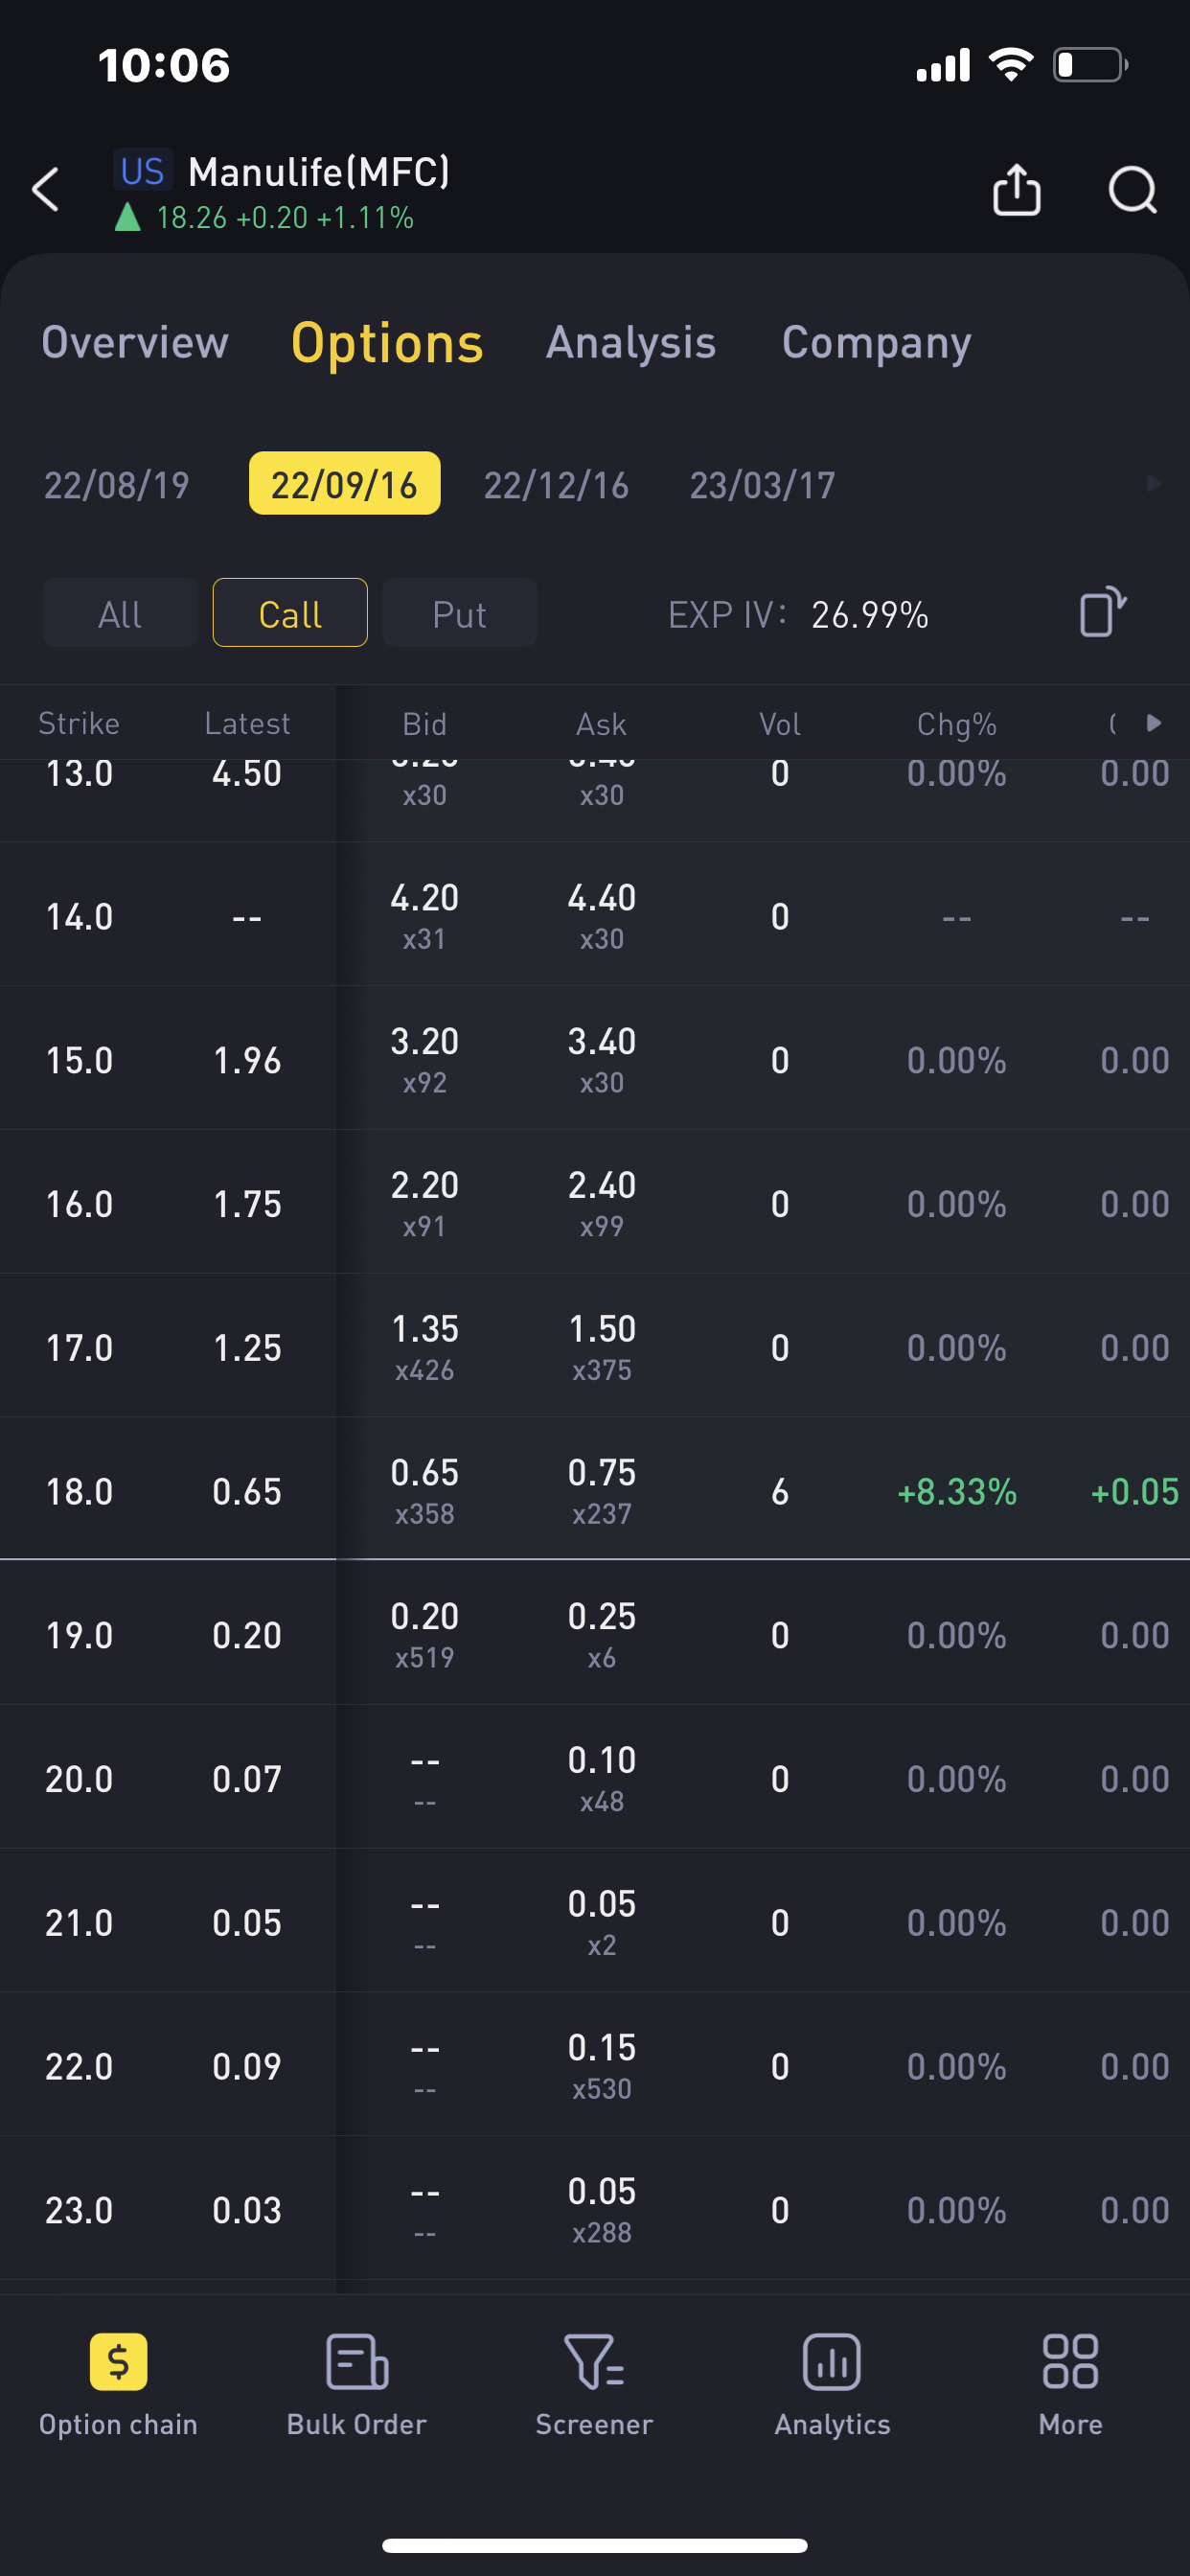Tap the back arrow icon
The width and height of the screenshot is (1190, 2576).
(46, 190)
